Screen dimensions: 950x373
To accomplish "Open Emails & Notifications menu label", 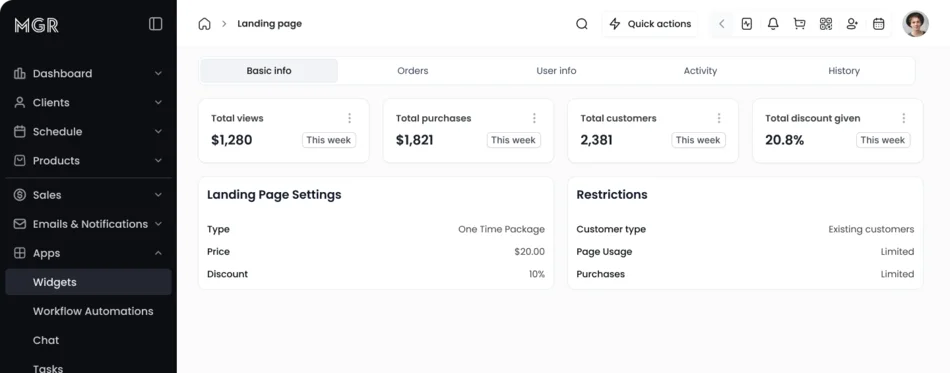I will pos(90,224).
